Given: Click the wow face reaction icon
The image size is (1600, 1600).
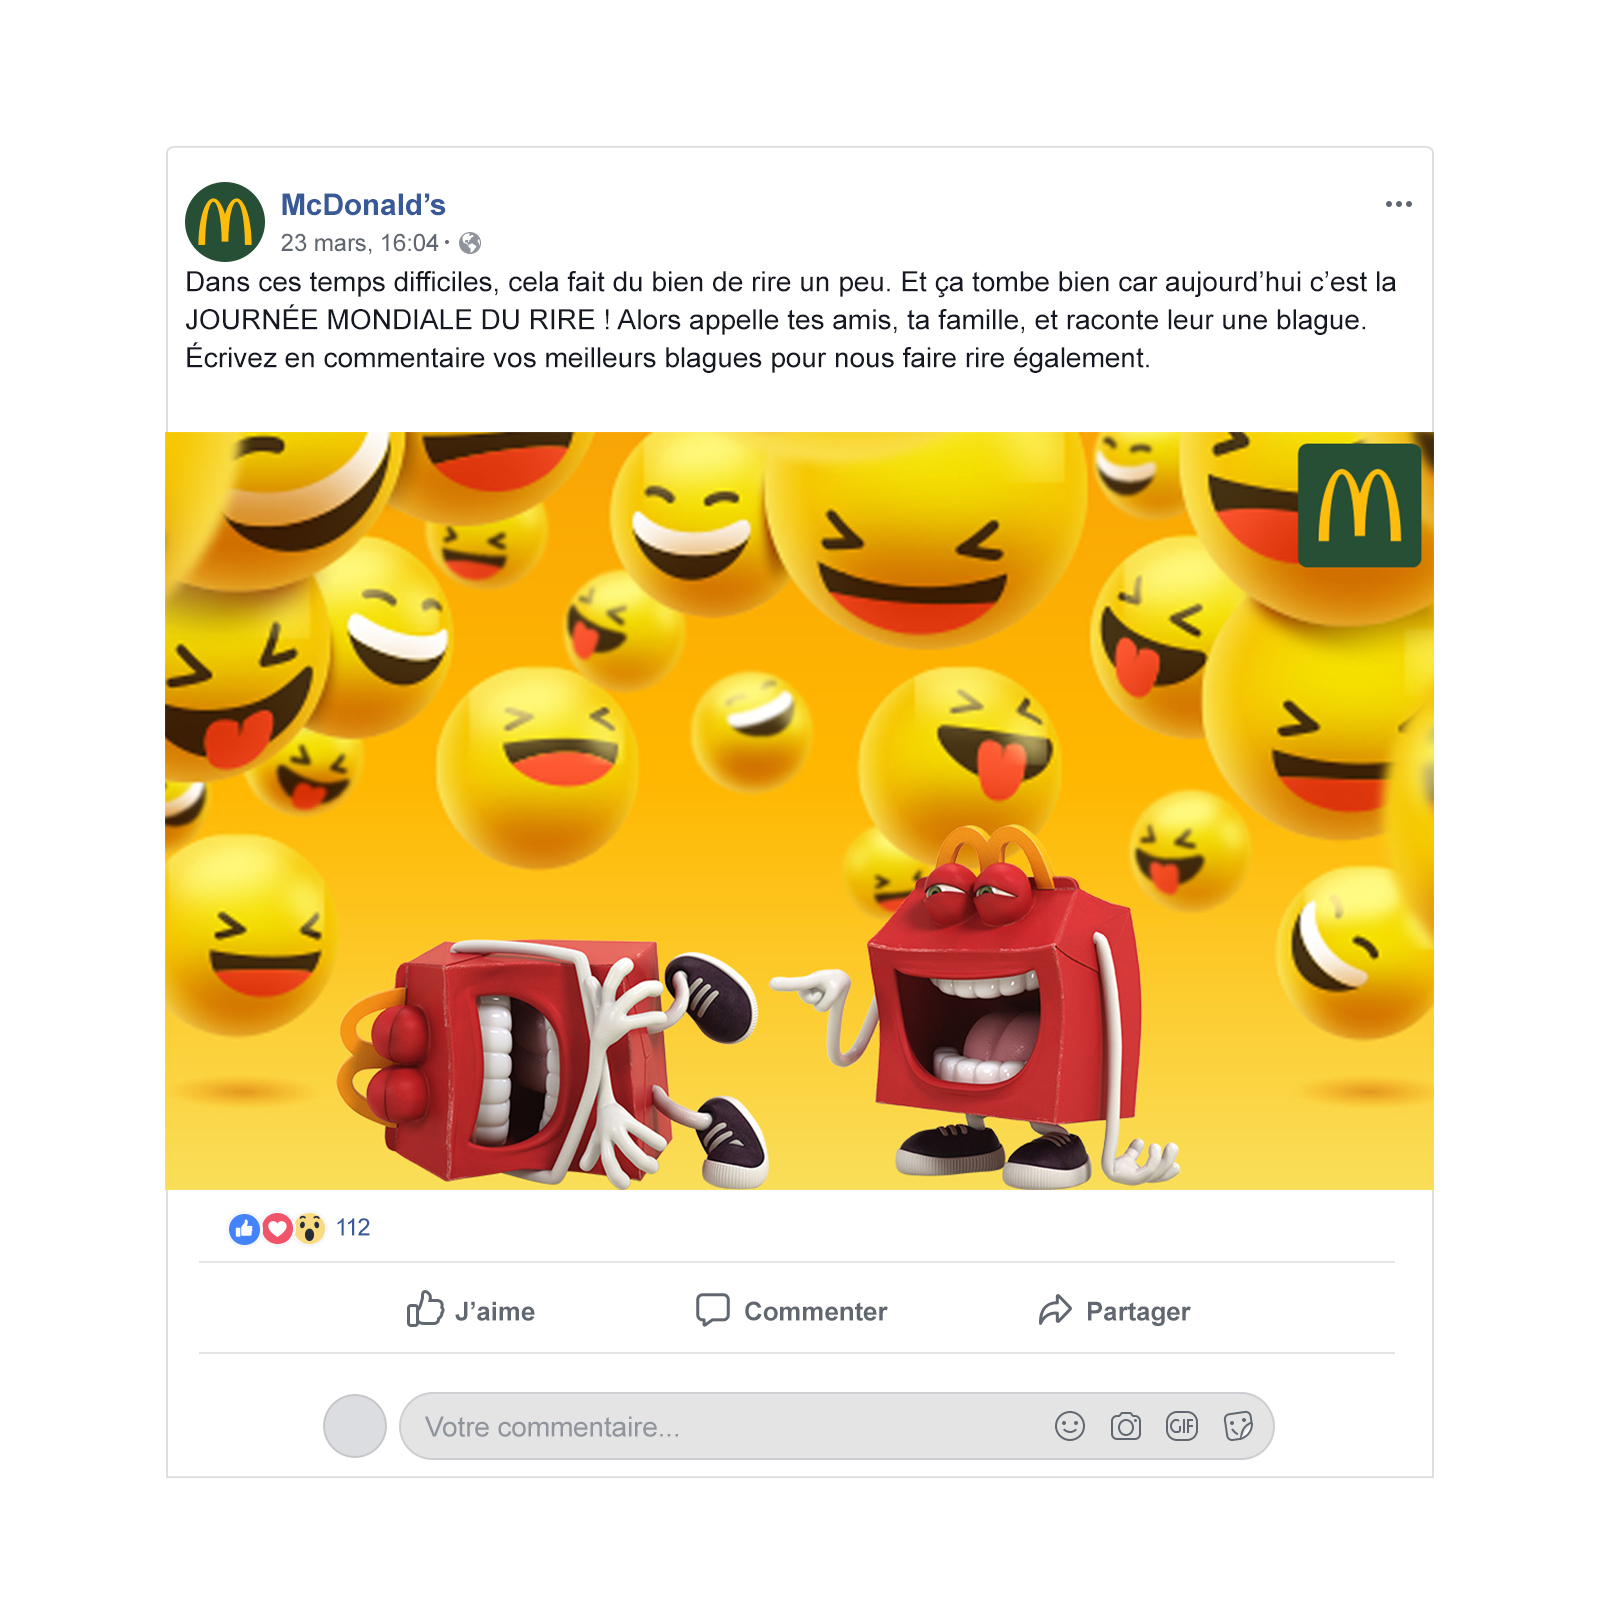Looking at the screenshot, I should 310,1228.
